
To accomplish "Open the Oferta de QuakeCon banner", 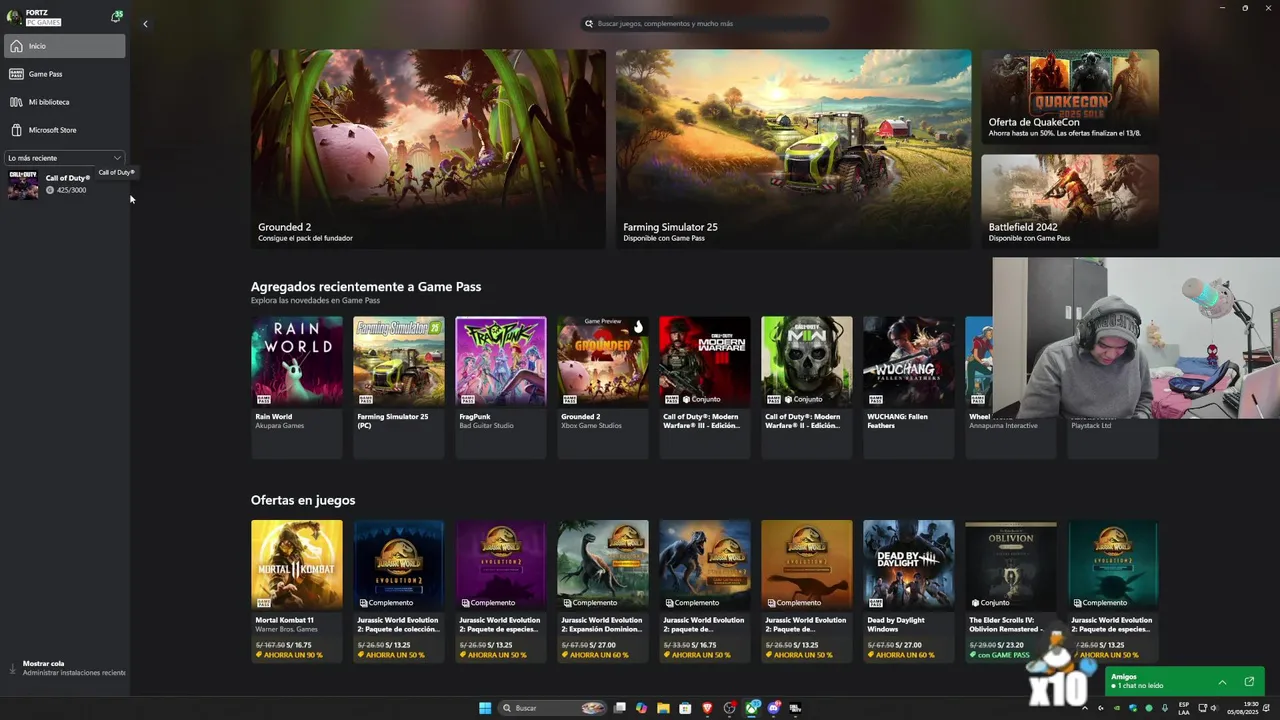I will [1070, 97].
